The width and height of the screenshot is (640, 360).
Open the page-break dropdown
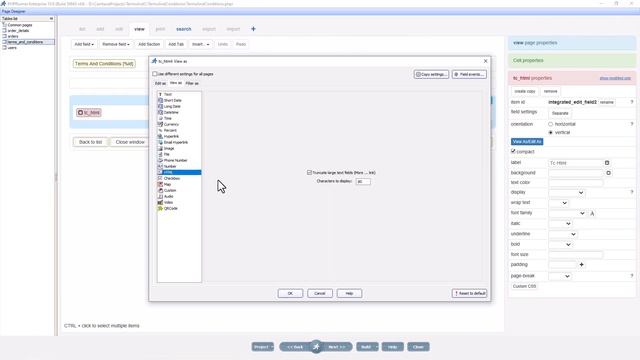pos(560,276)
